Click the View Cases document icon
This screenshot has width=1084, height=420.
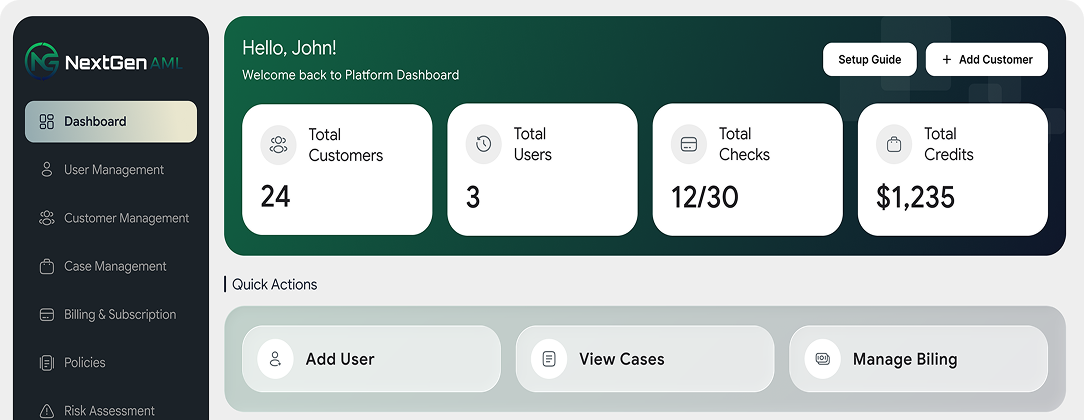(x=549, y=359)
